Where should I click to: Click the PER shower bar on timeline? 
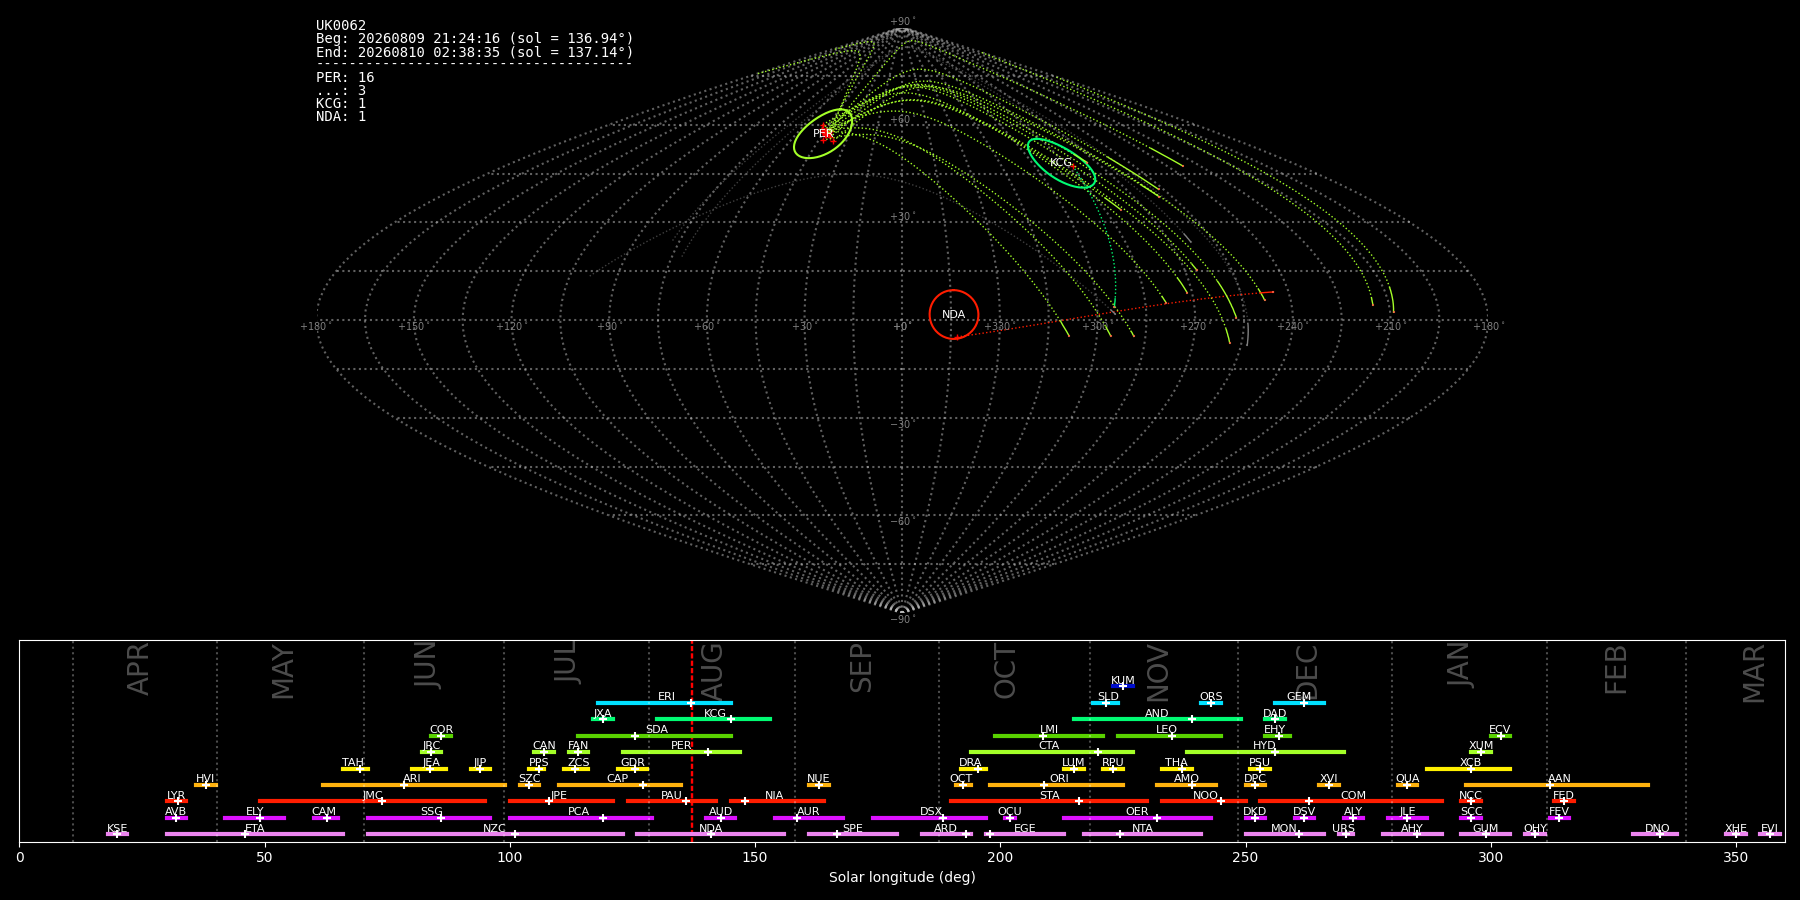tap(681, 752)
